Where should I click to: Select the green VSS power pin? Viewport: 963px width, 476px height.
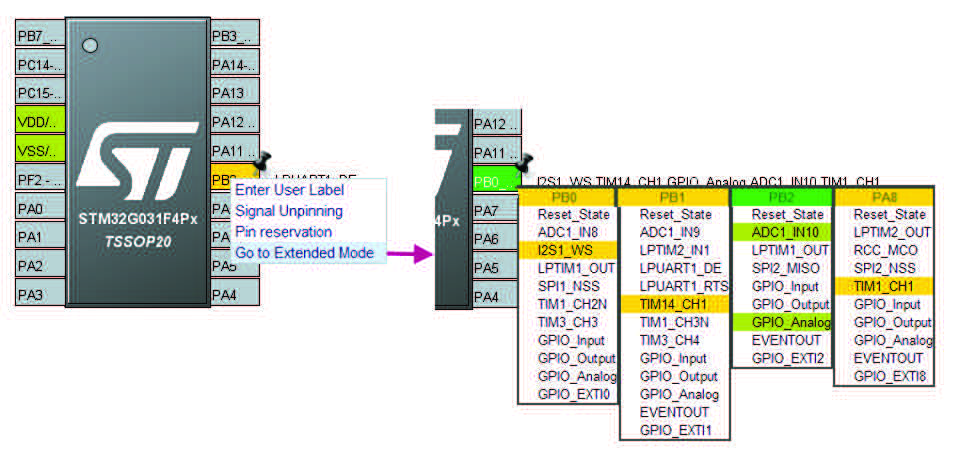click(x=40, y=151)
